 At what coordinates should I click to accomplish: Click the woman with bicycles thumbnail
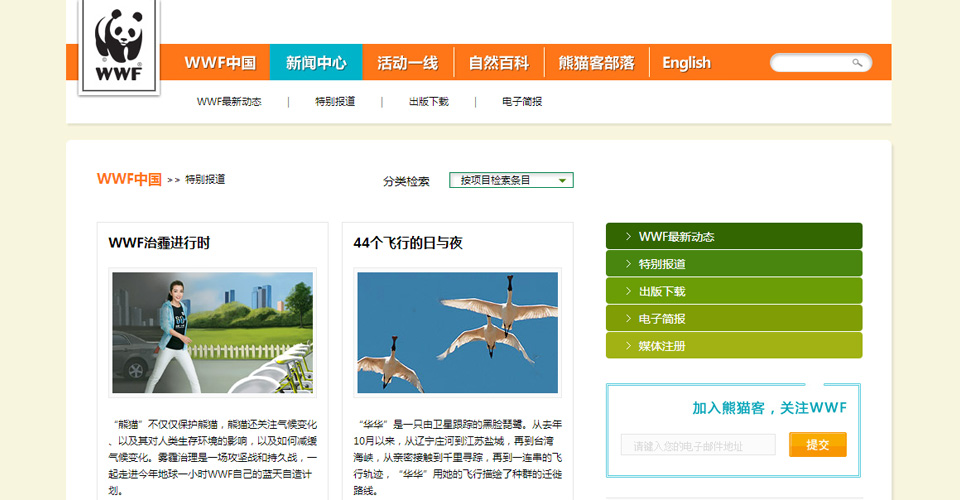coord(212,332)
